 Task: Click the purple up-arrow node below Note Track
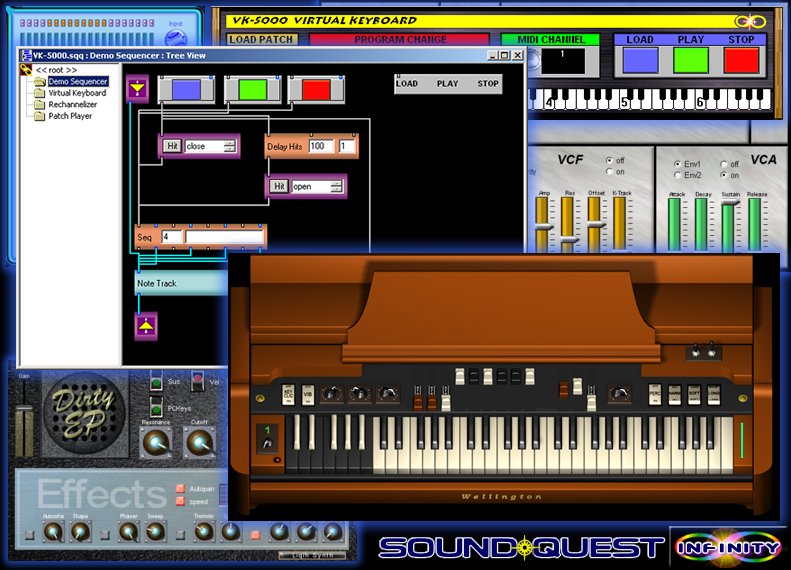click(x=146, y=326)
